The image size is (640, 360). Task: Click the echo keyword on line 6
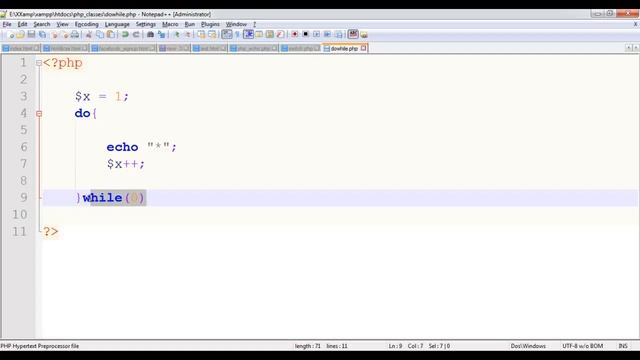click(x=122, y=147)
